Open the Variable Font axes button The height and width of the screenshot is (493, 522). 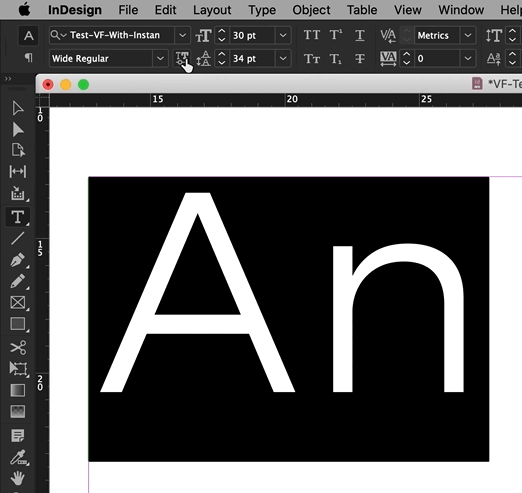click(182, 58)
